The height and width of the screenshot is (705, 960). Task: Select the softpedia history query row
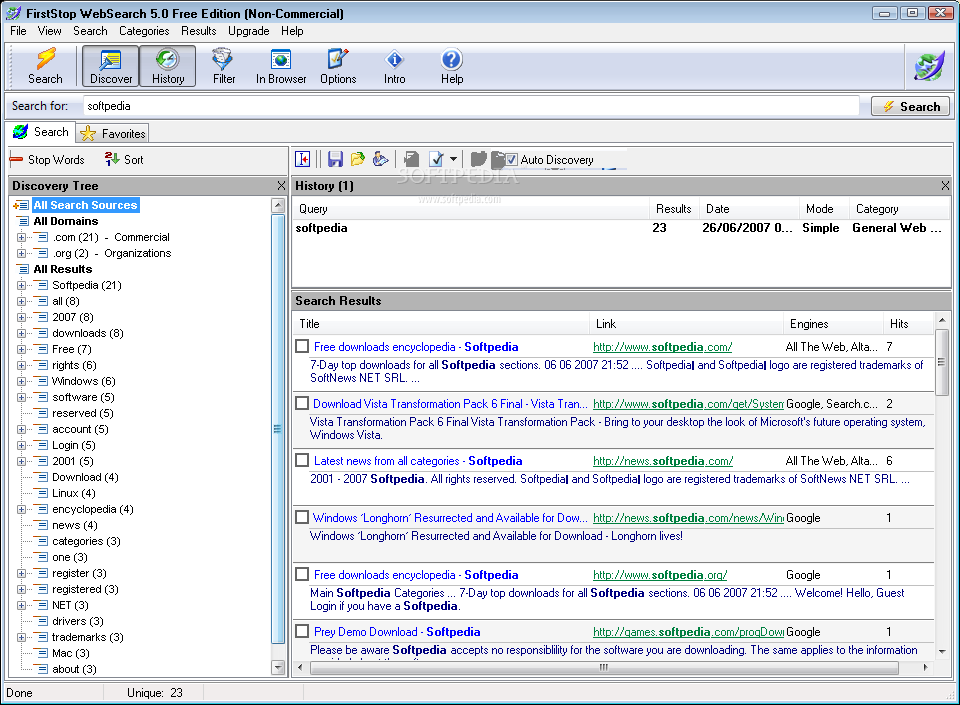tap(621, 228)
